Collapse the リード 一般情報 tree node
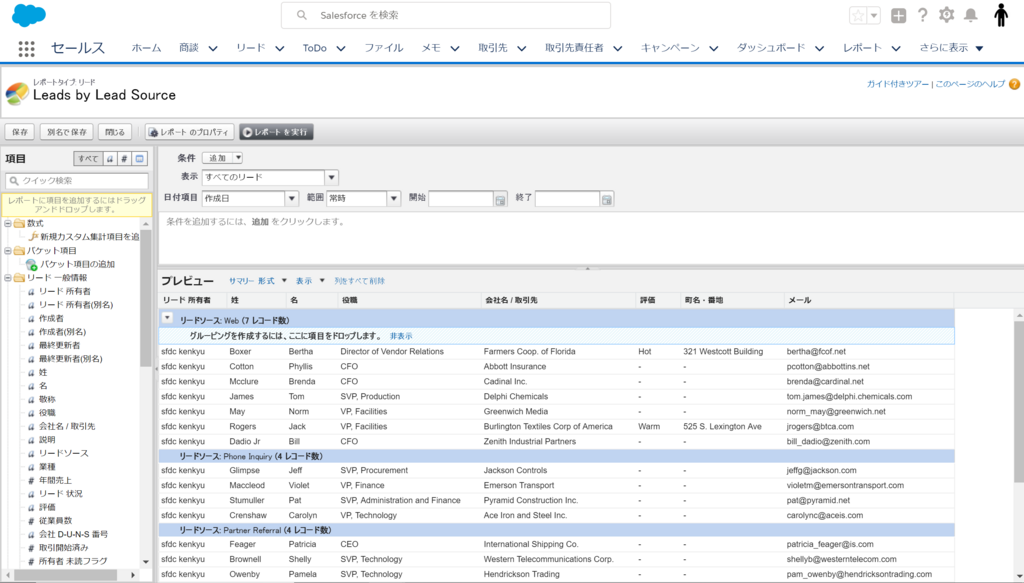1024x583 pixels. 8,277
